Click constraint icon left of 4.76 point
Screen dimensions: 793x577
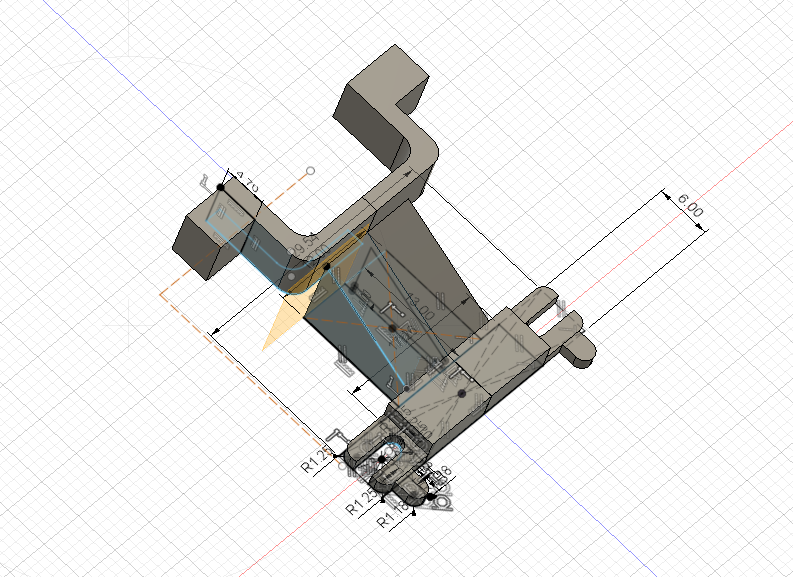click(205, 181)
